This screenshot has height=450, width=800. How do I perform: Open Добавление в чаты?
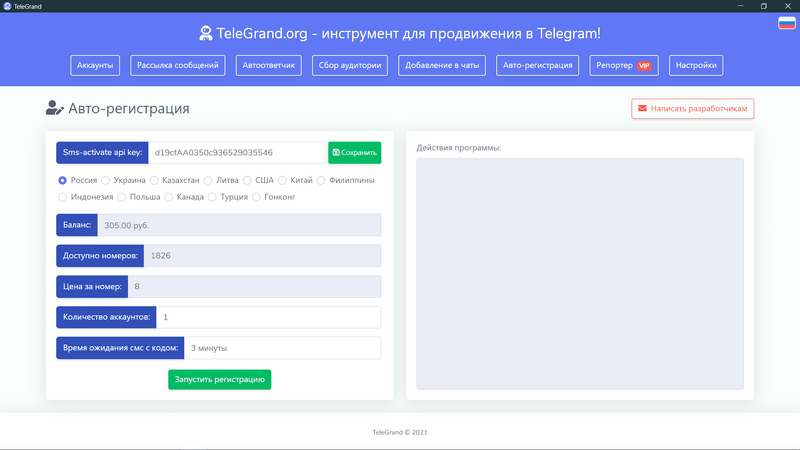[442, 65]
